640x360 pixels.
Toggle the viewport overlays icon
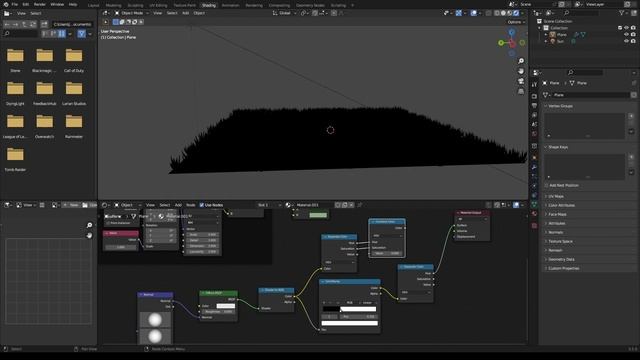click(473, 13)
